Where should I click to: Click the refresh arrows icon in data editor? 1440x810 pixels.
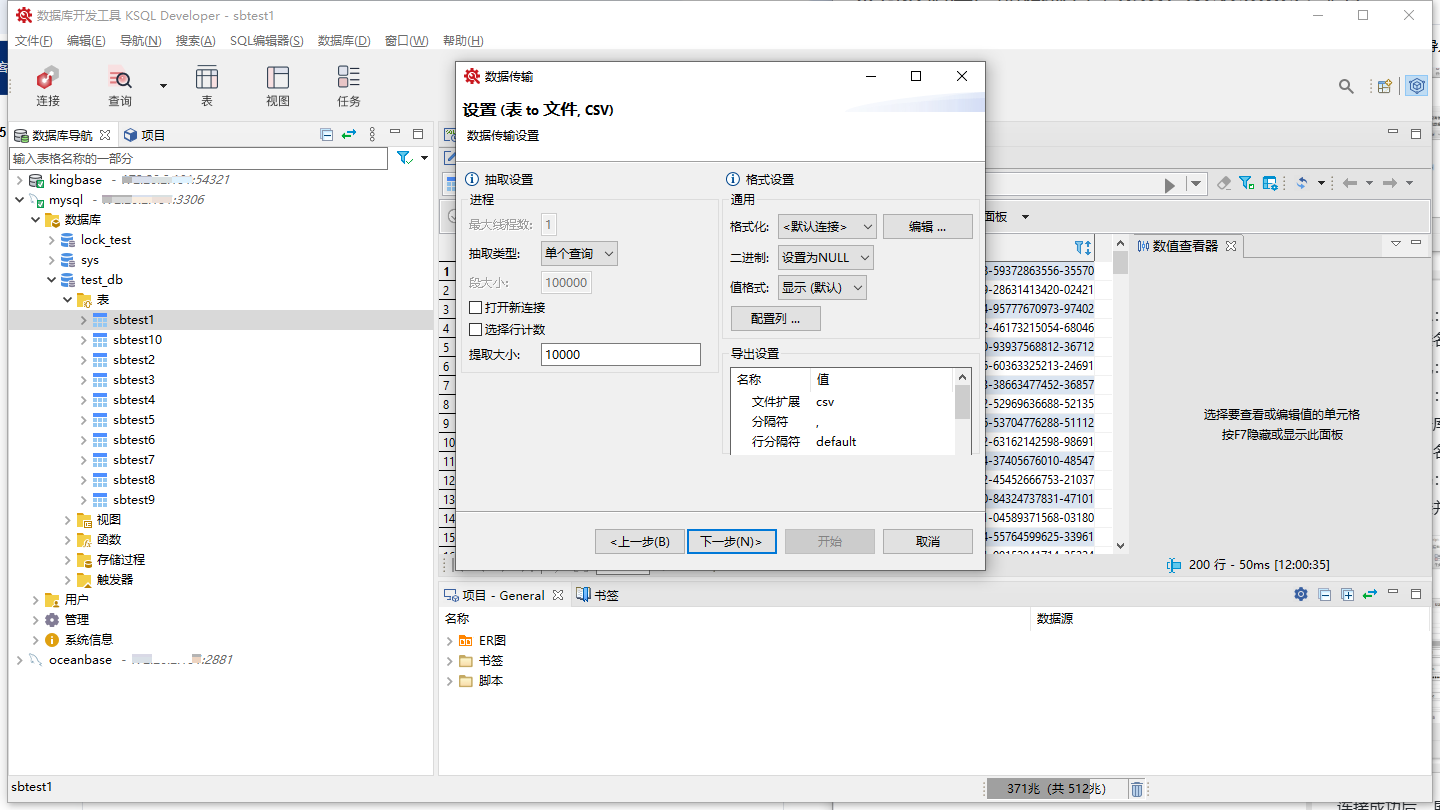pyautogui.click(x=1302, y=183)
